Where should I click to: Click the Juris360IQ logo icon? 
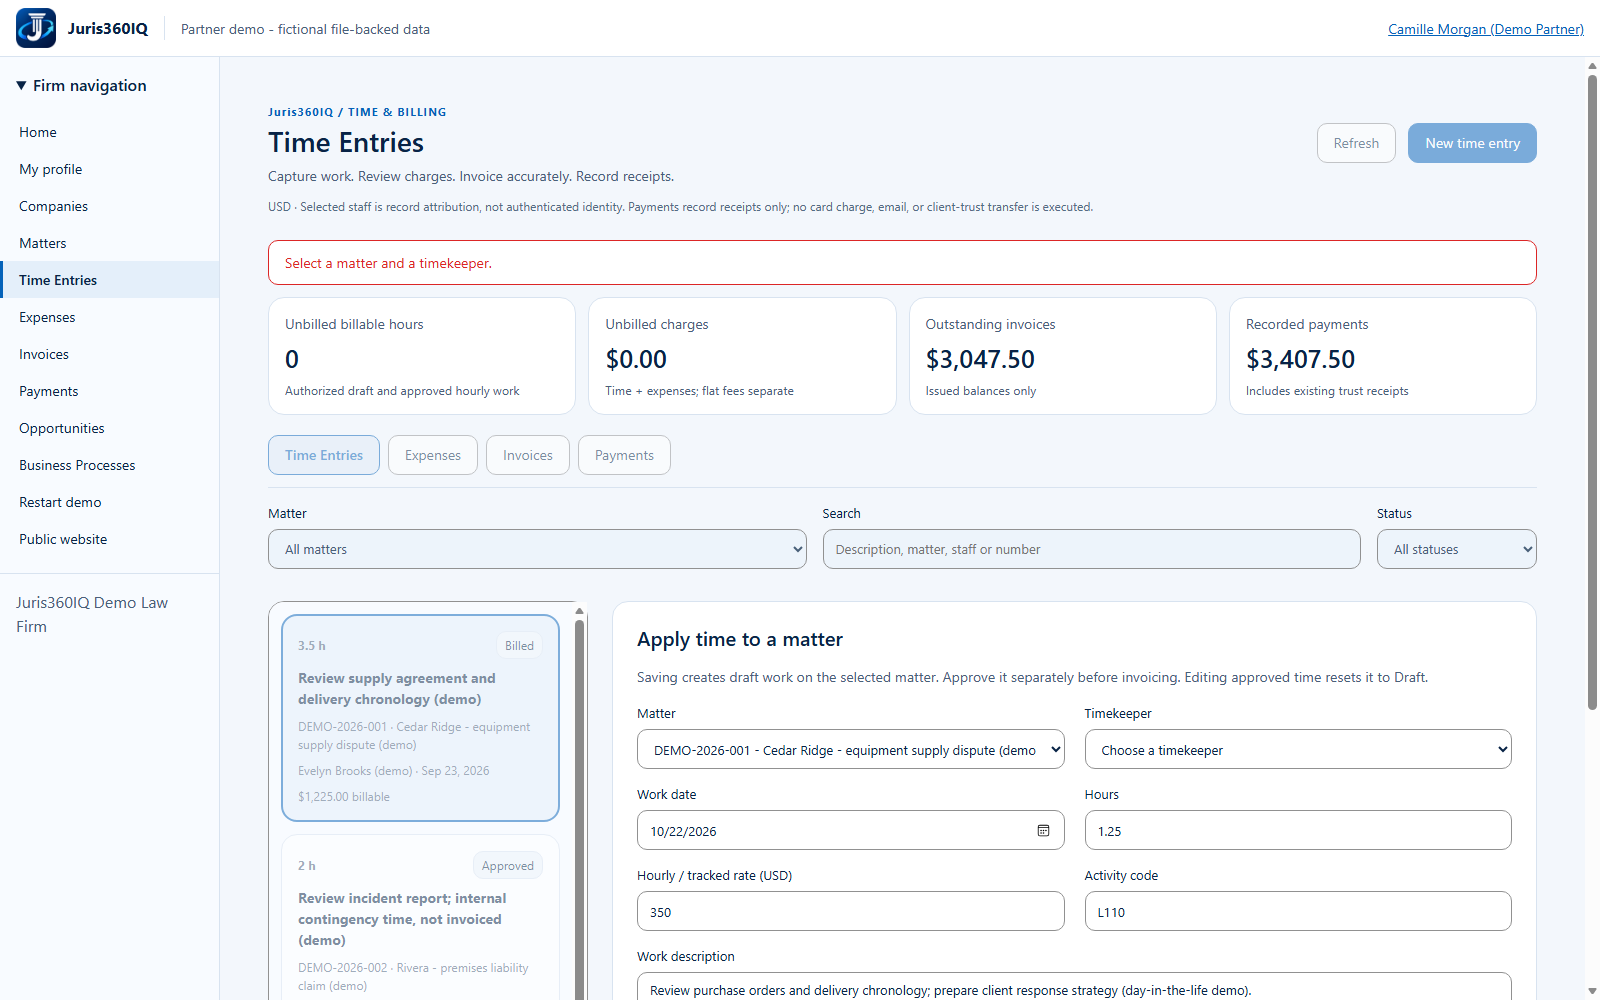pyautogui.click(x=36, y=28)
